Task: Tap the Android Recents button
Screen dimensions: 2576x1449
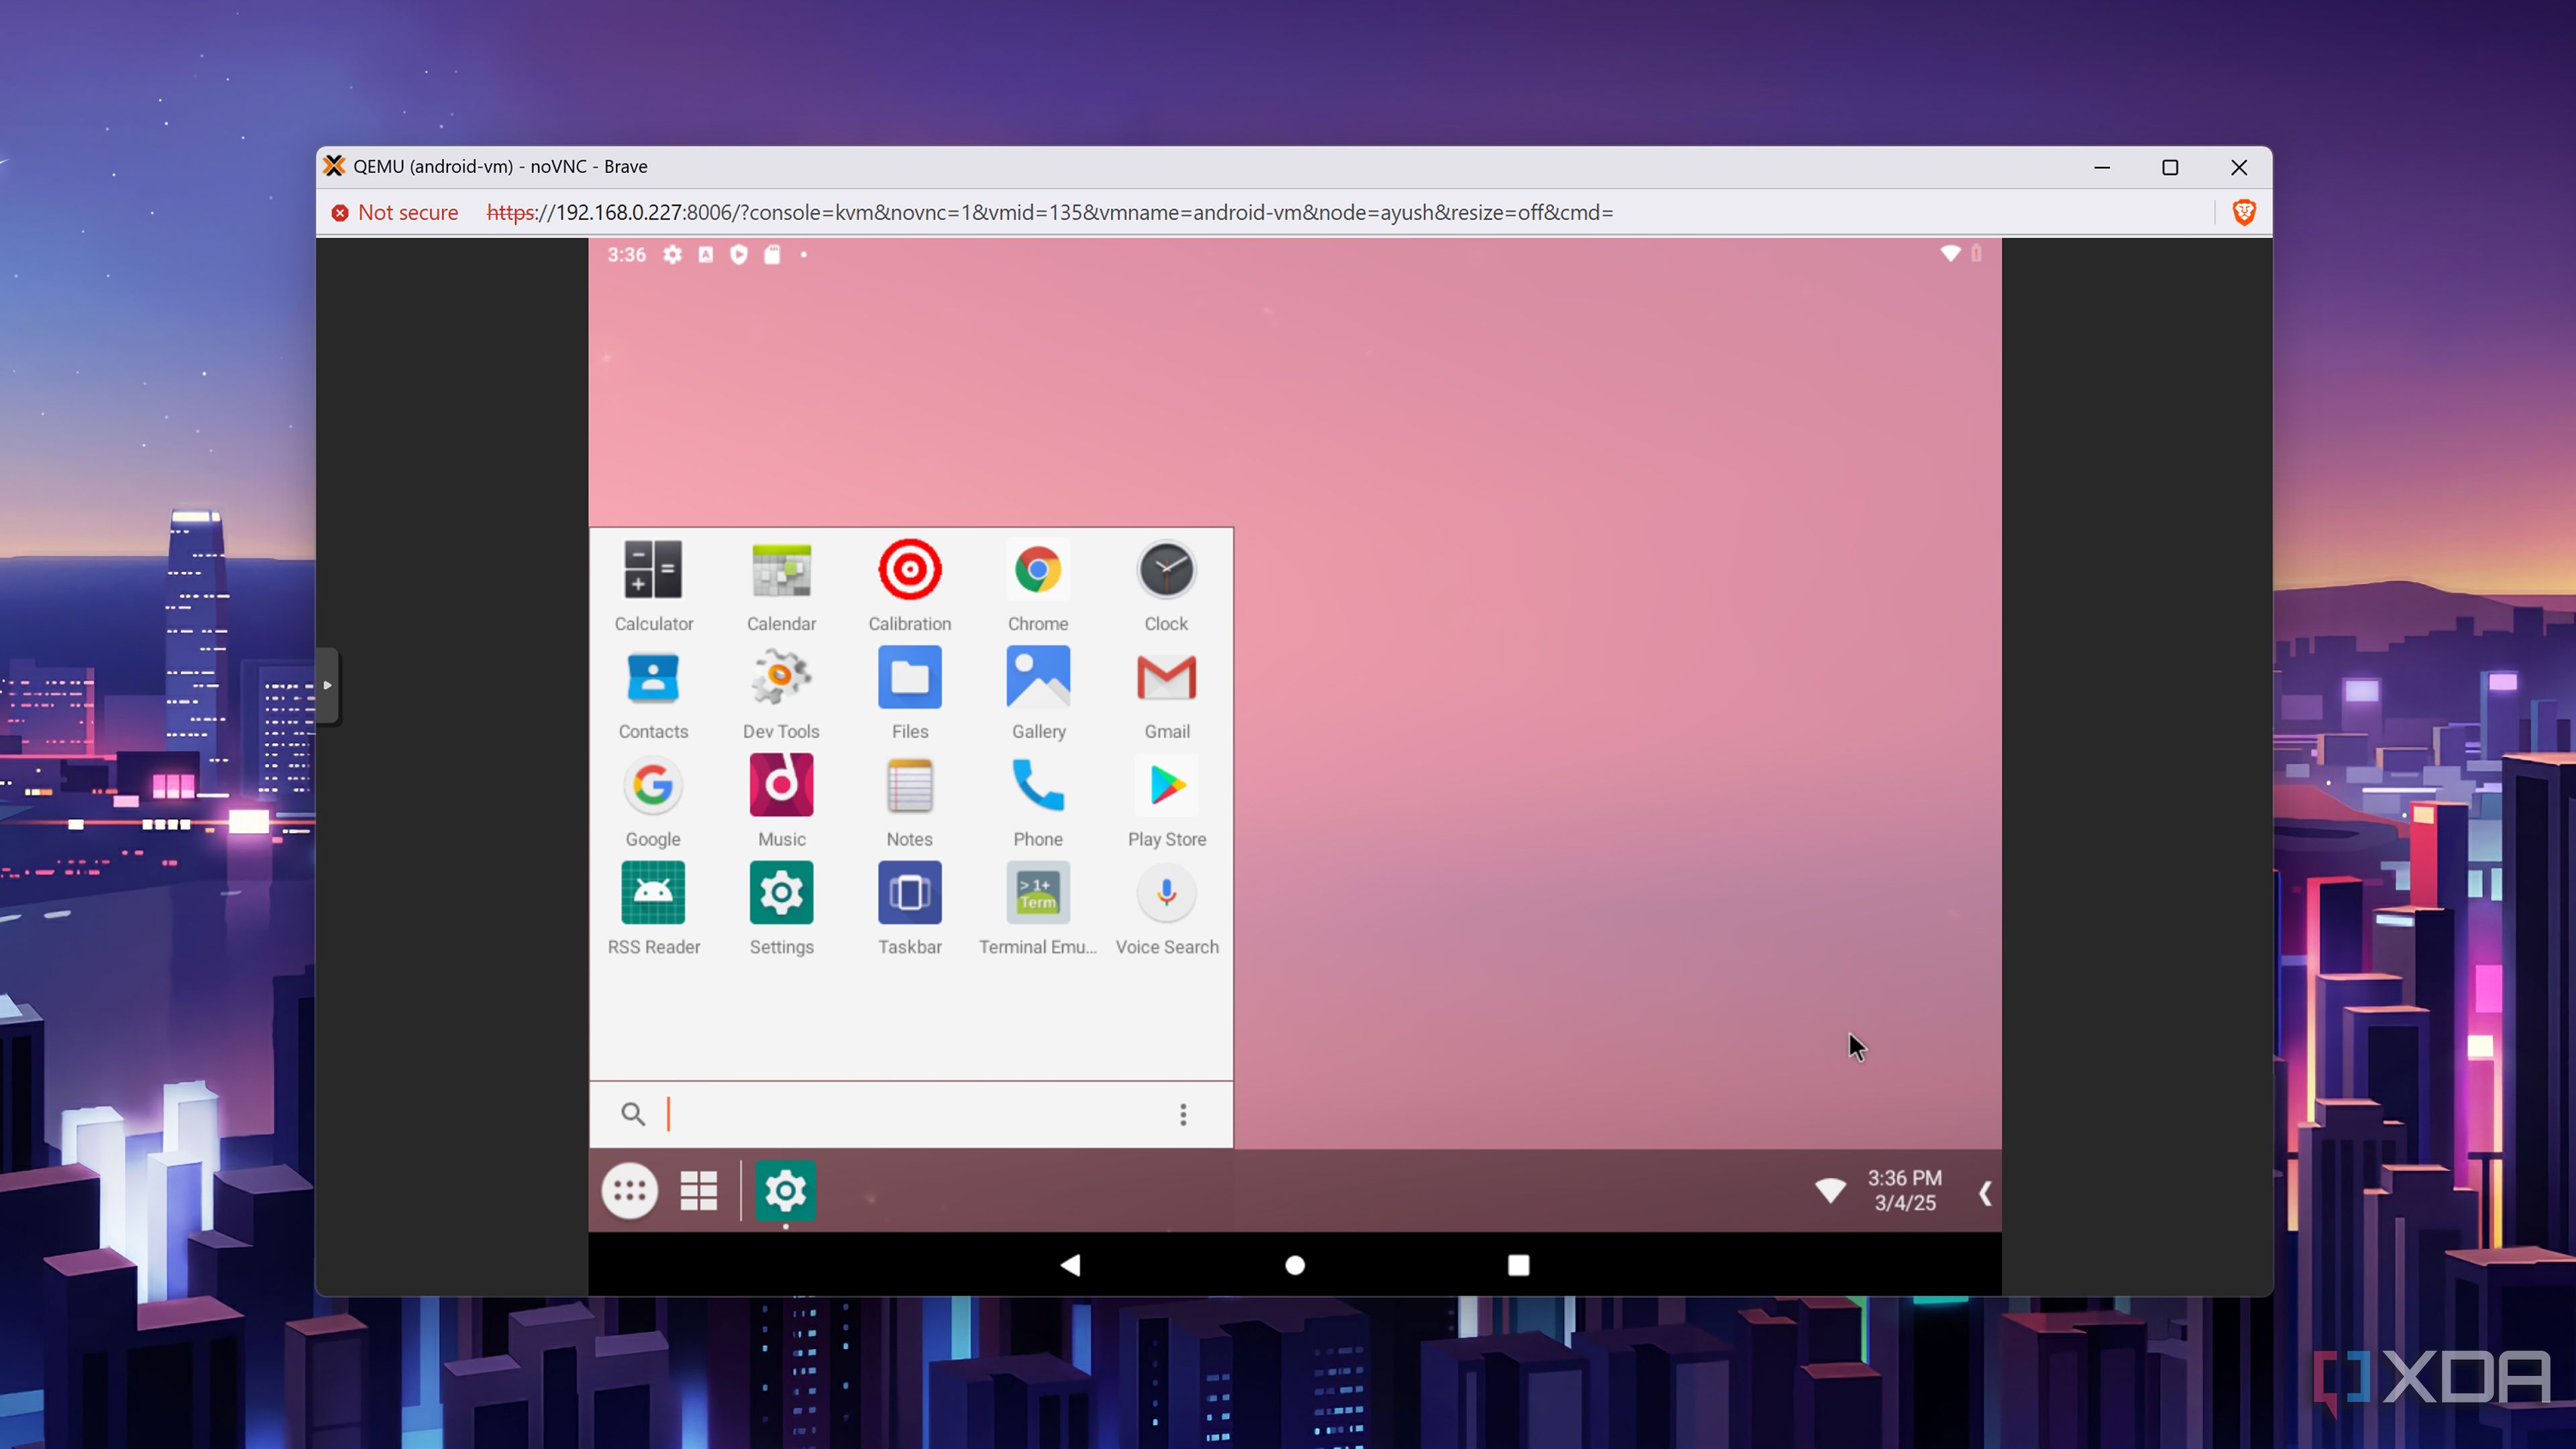Action: (x=1518, y=1265)
